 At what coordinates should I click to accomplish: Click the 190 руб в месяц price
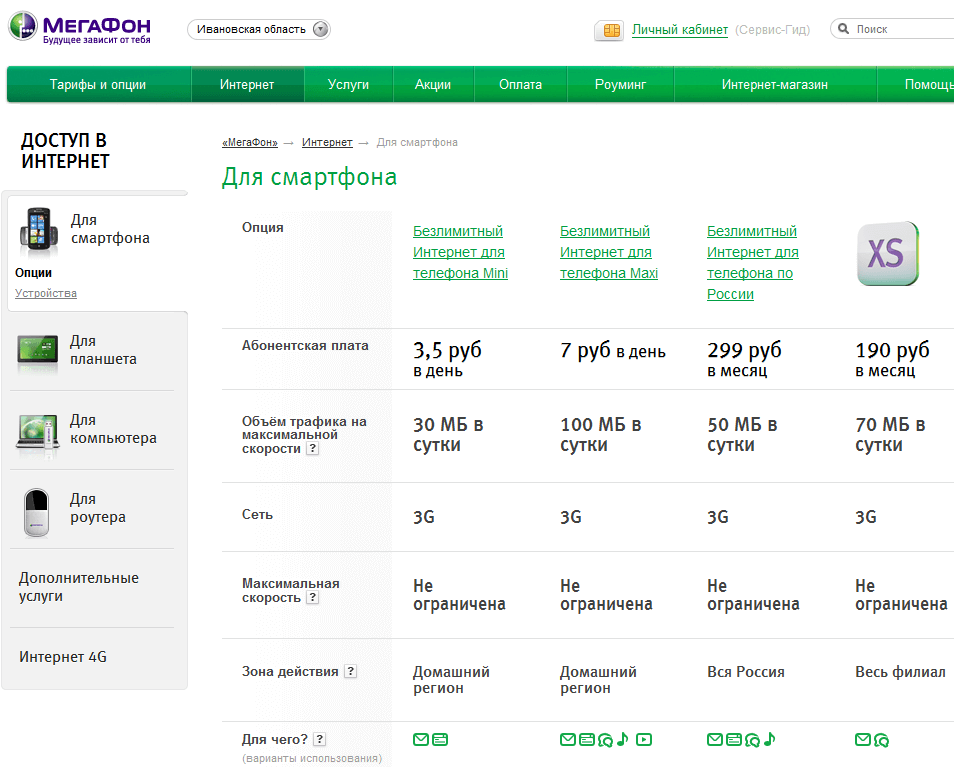[892, 359]
